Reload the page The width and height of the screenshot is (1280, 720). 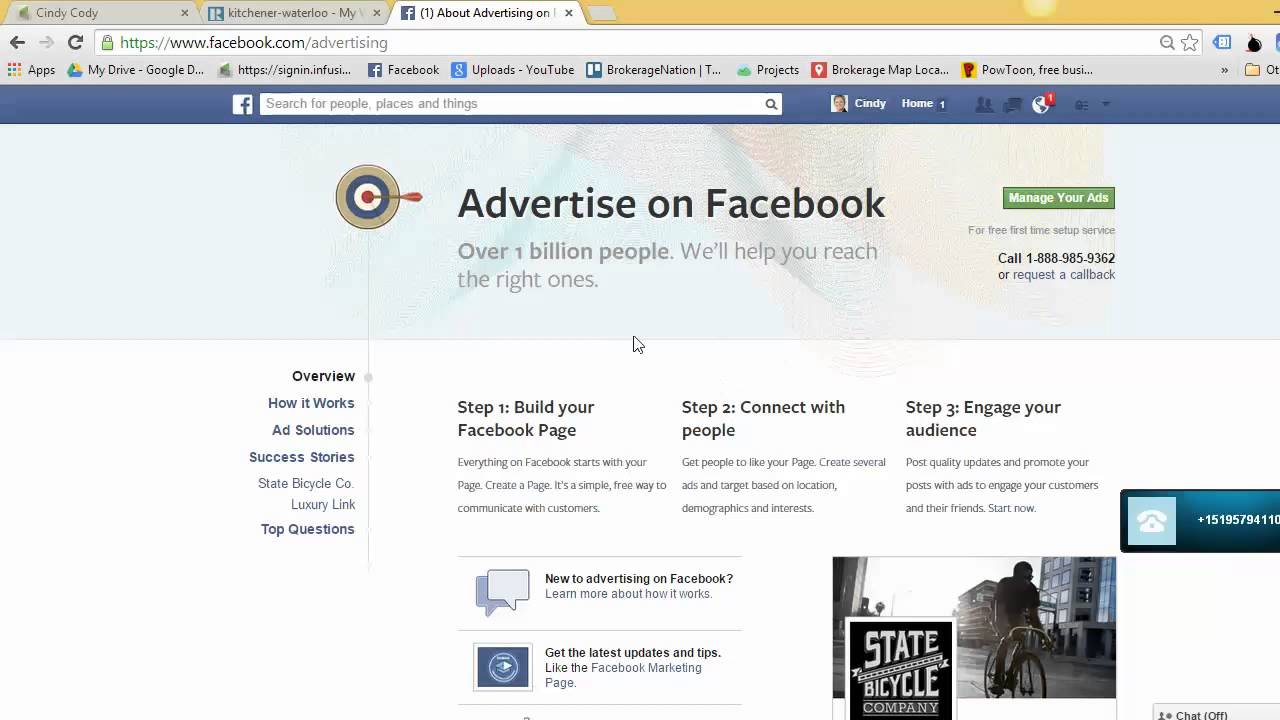[75, 42]
